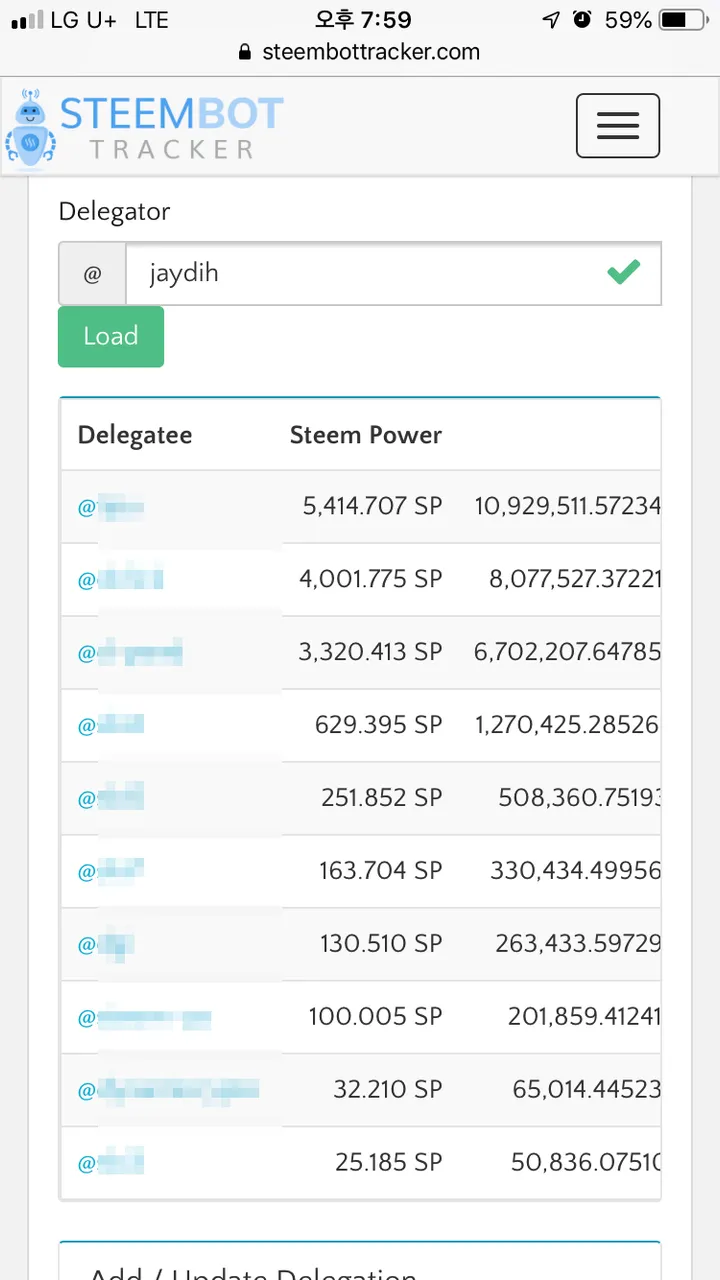This screenshot has width=720, height=1280.
Task: Select the 629.395 SP value
Action: pos(378,725)
